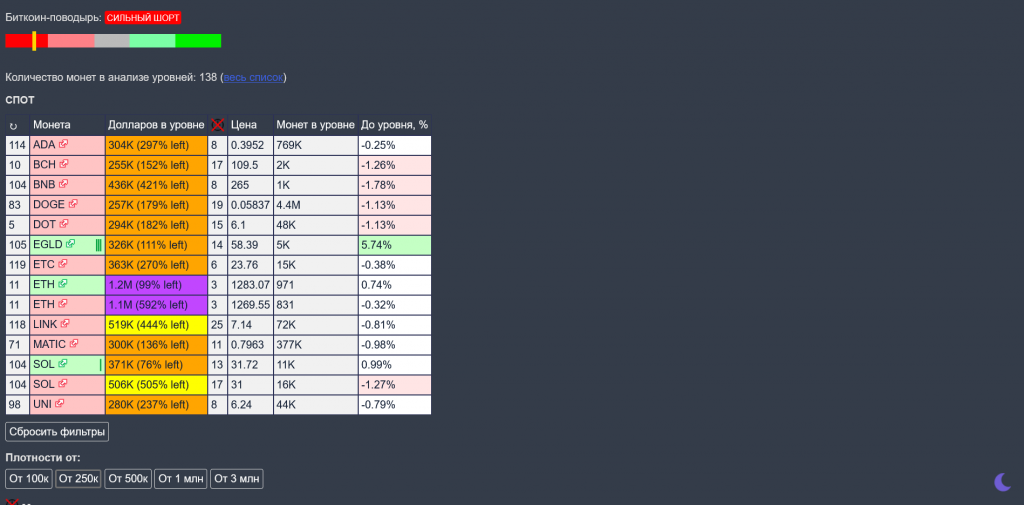Sort by the "Монета" column header
Image resolution: width=1024 pixels, height=505 pixels.
point(52,125)
